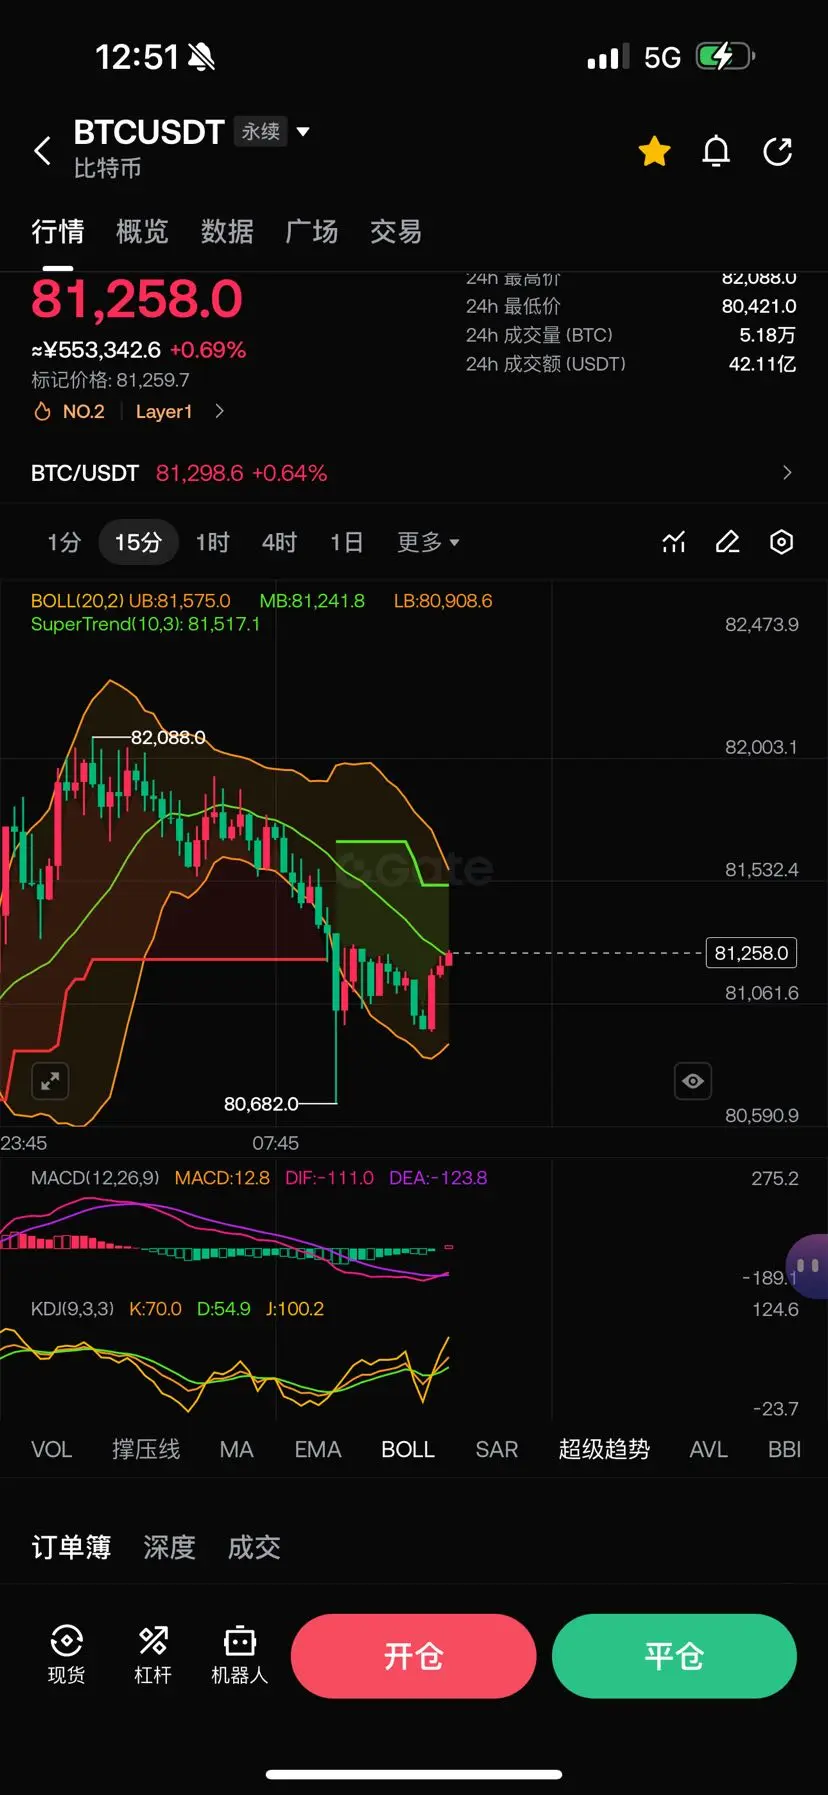828x1795 pixels.
Task: Open the 数据 tab
Action: (x=227, y=232)
